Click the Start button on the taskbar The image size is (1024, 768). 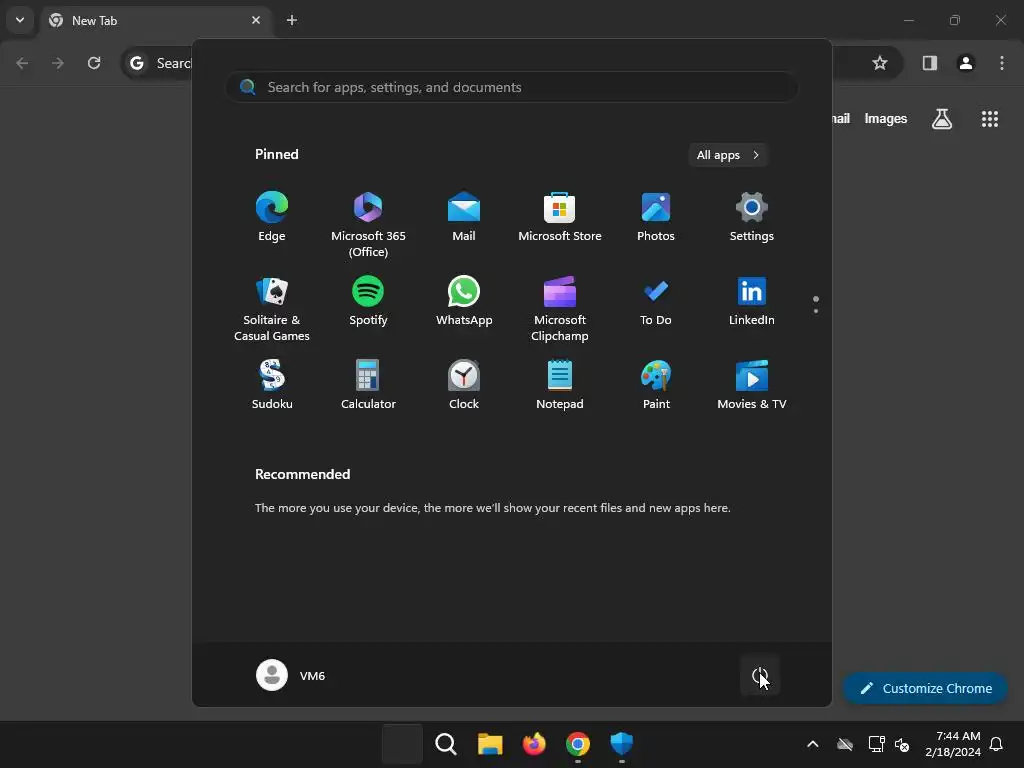pyautogui.click(x=402, y=744)
